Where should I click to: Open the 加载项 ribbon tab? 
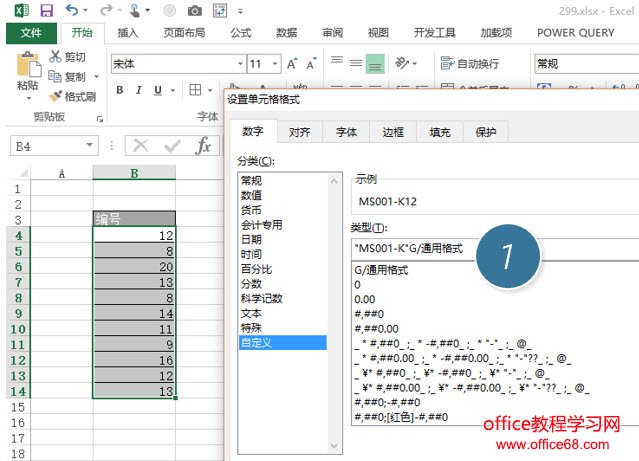pos(496,33)
